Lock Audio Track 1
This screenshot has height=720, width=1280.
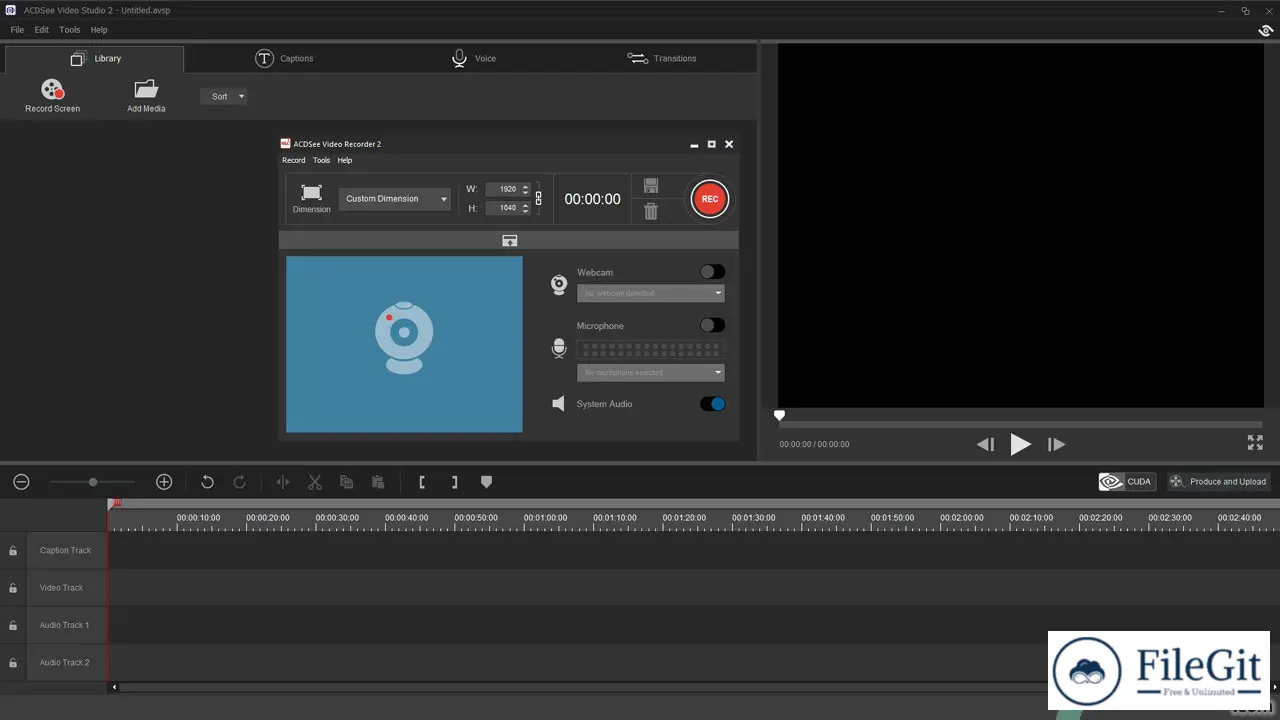(x=13, y=626)
